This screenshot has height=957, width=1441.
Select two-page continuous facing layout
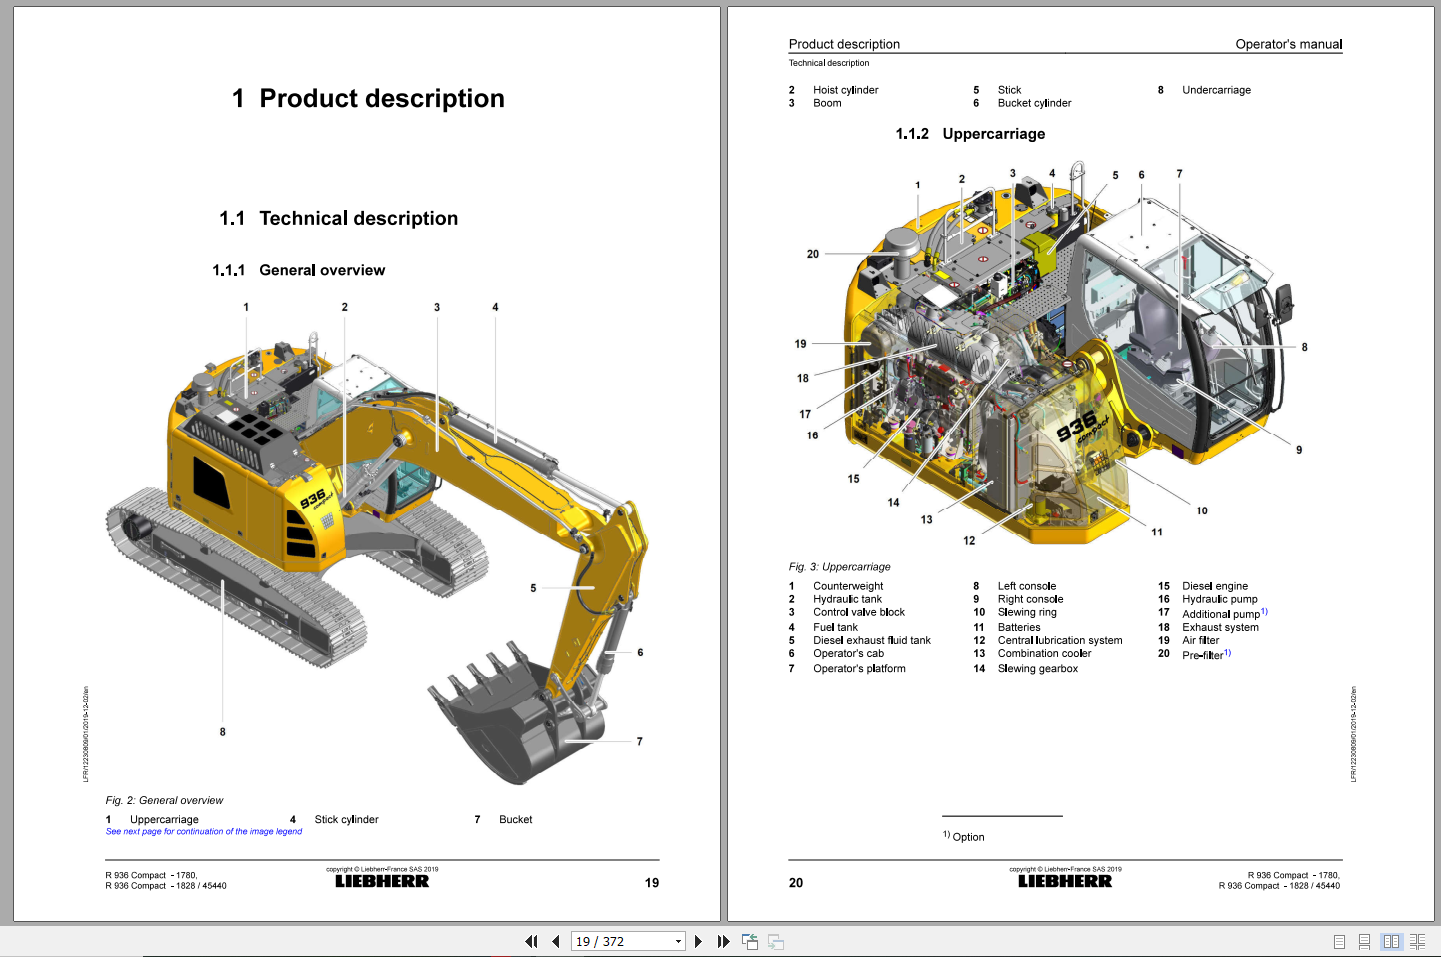1417,941
